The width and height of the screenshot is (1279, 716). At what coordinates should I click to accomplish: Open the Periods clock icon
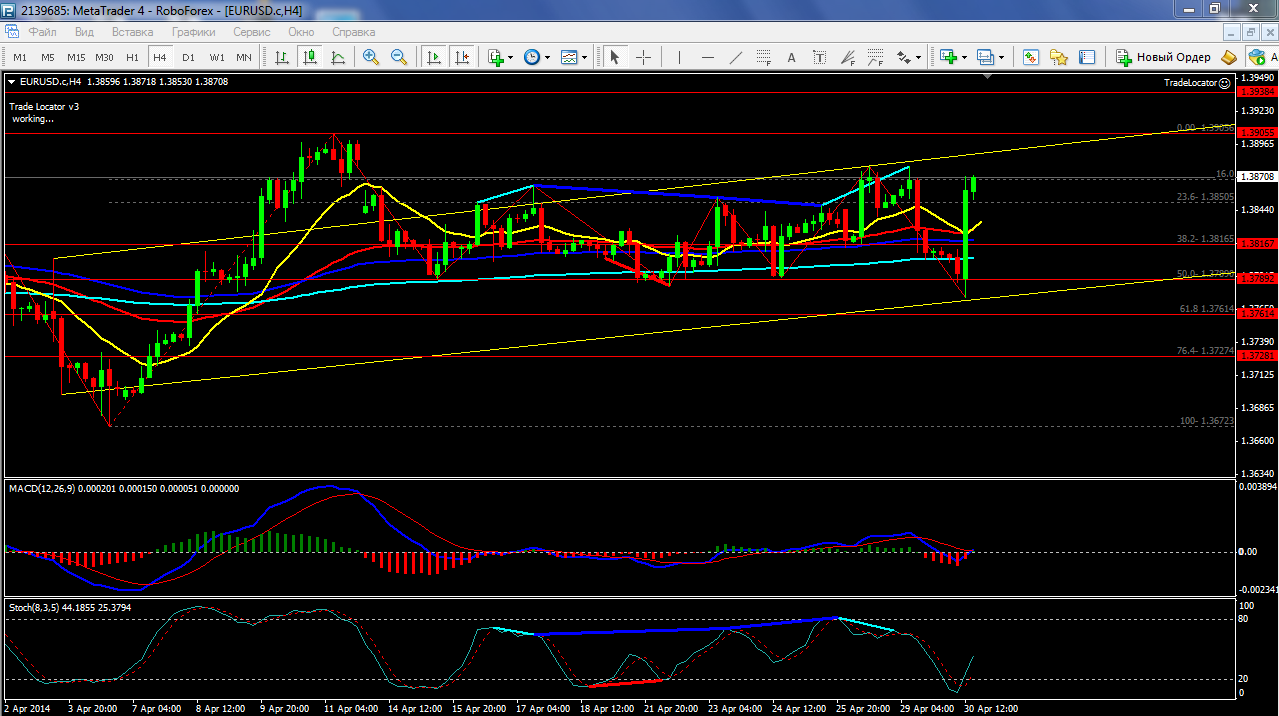(531, 57)
